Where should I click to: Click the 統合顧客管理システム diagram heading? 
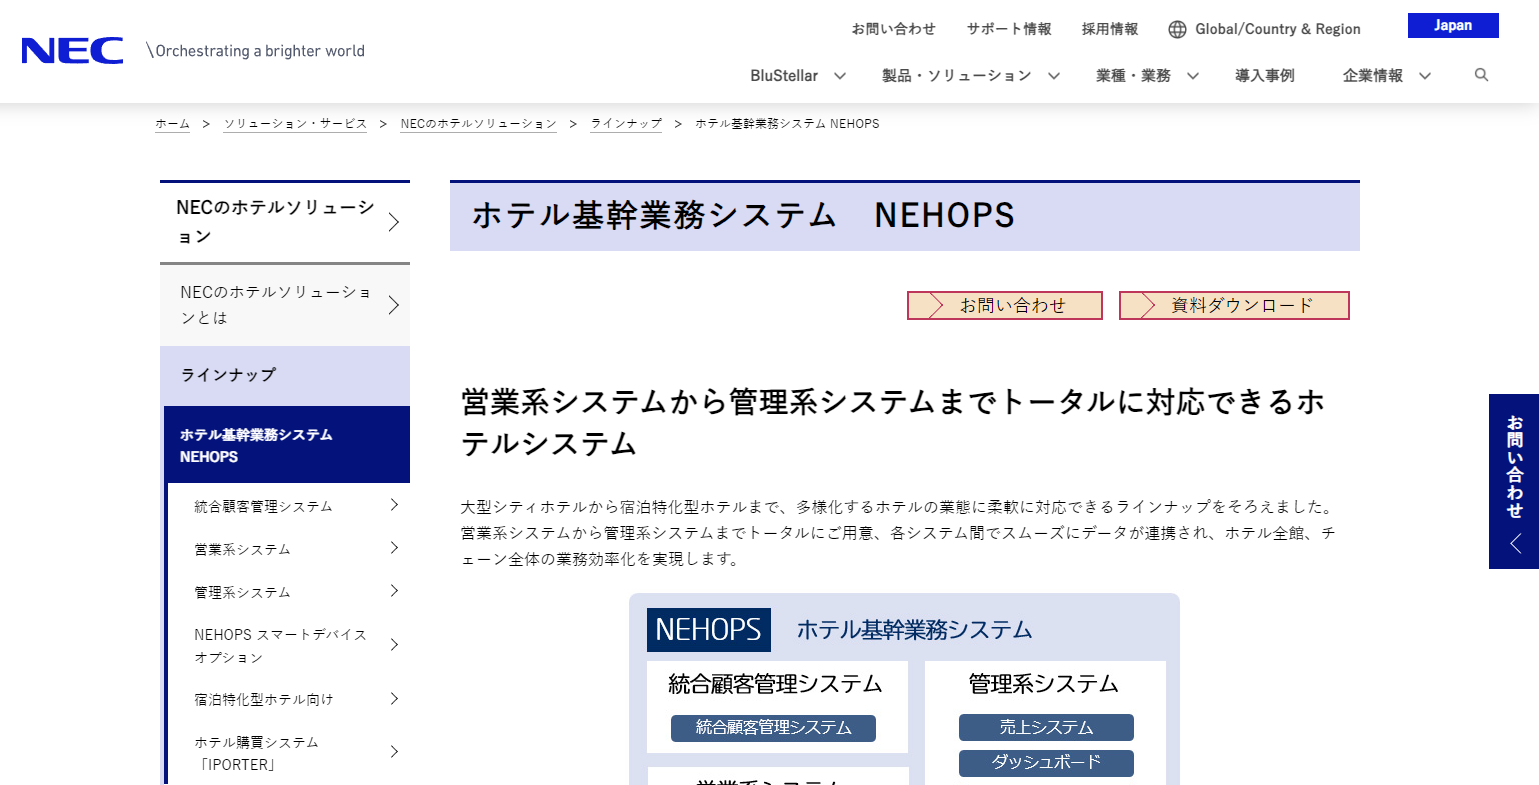(775, 684)
